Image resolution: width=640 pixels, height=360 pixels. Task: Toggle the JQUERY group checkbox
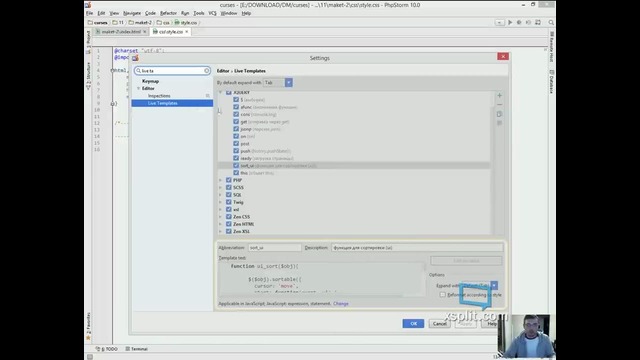tap(229, 93)
